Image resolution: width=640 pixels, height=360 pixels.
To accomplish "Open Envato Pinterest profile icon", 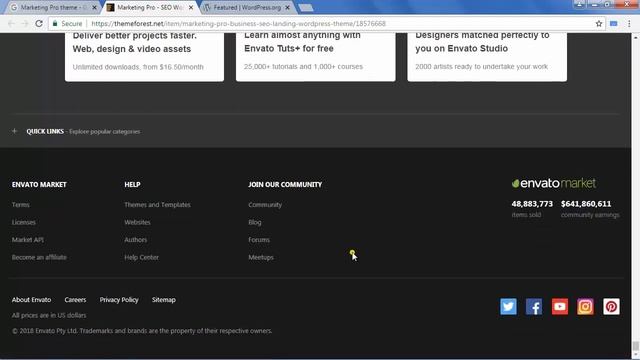I will pos(611,307).
